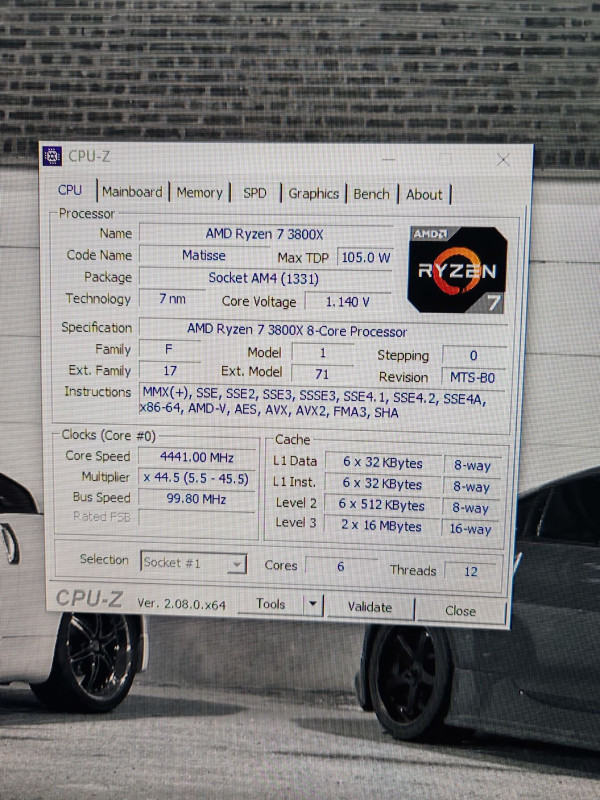Screen dimensions: 600x800
Task: Show the Graphics tab
Action: pyautogui.click(x=313, y=194)
